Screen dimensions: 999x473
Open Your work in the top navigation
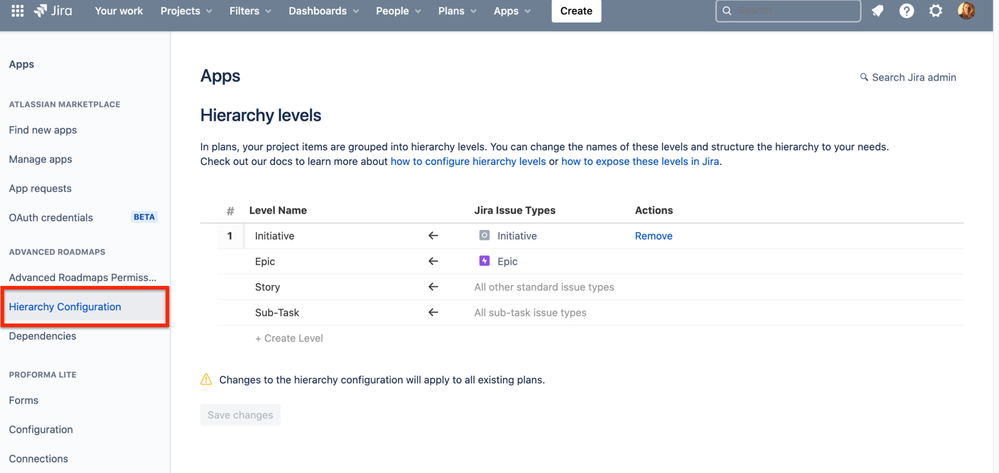click(x=119, y=11)
